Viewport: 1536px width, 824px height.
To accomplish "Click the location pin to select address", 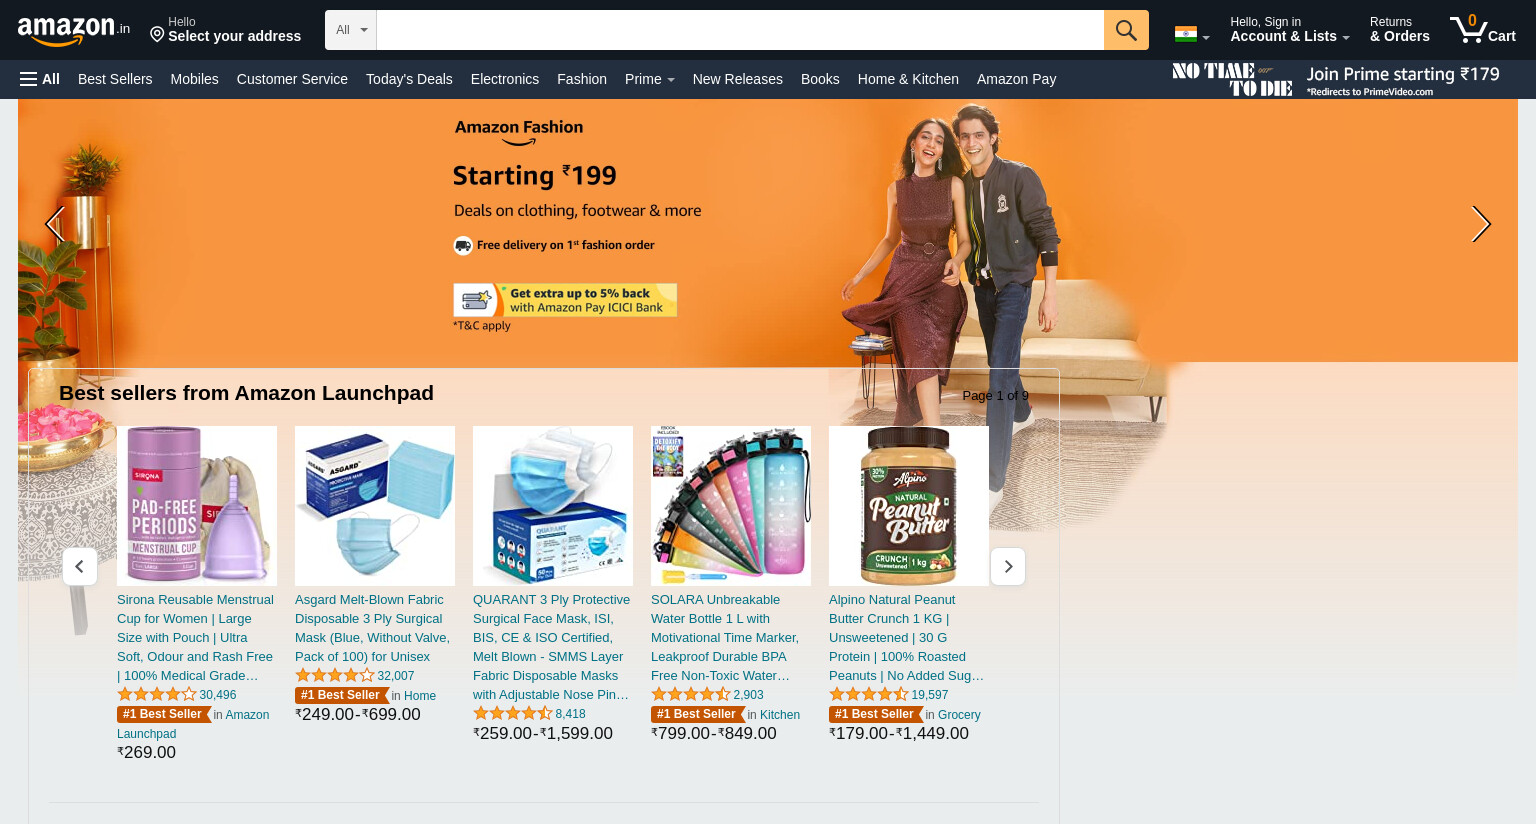I will click(157, 35).
